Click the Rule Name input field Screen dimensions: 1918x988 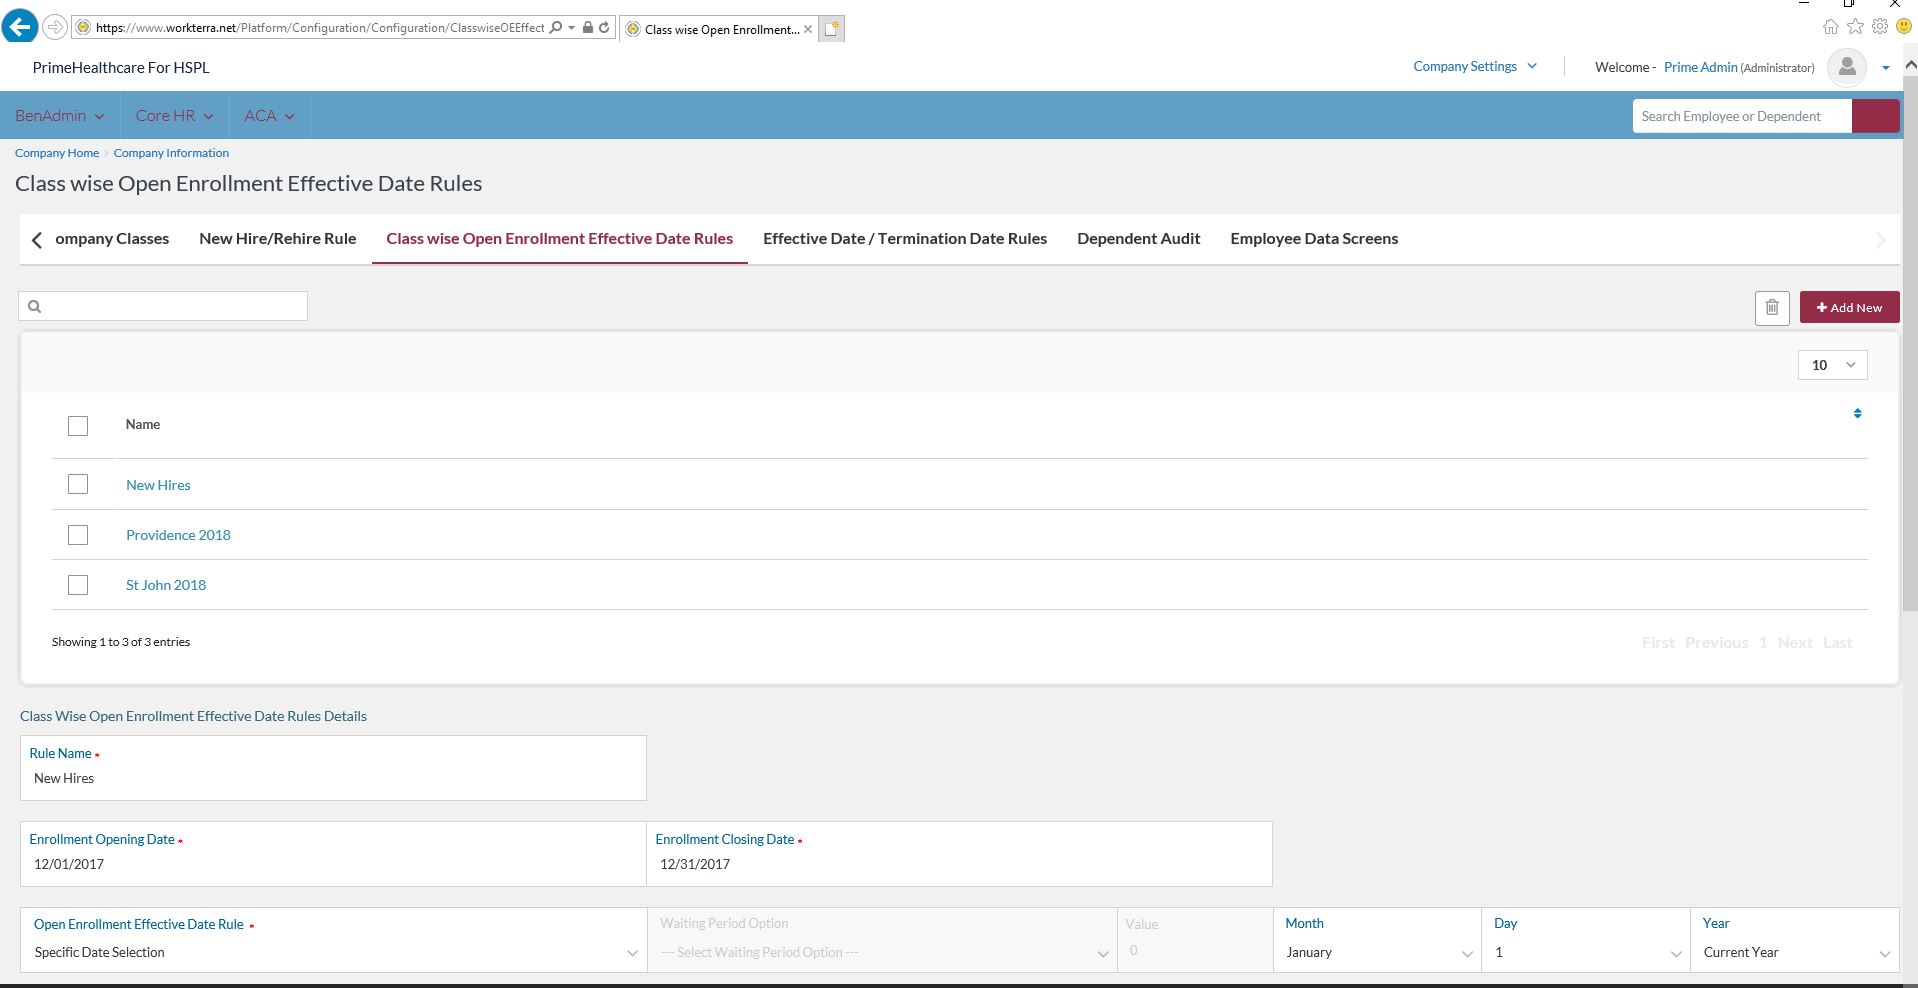(333, 778)
